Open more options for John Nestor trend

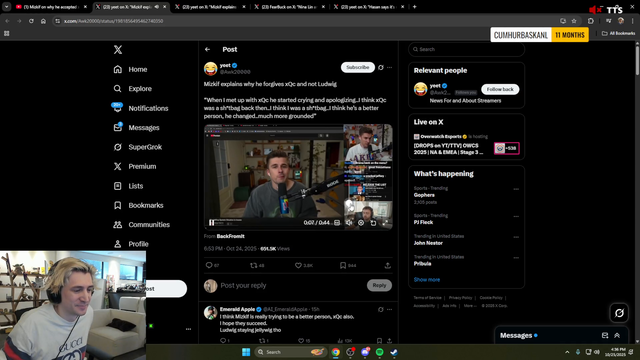click(x=516, y=237)
